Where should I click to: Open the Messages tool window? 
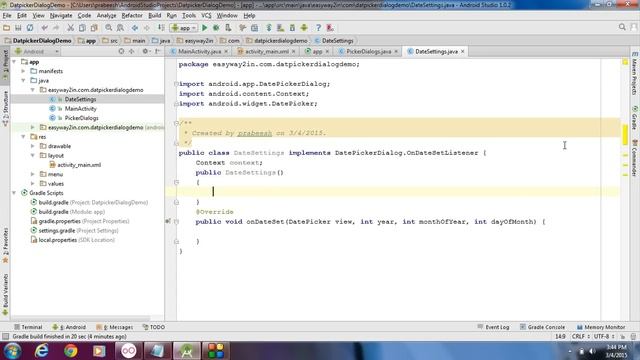coord(115,327)
